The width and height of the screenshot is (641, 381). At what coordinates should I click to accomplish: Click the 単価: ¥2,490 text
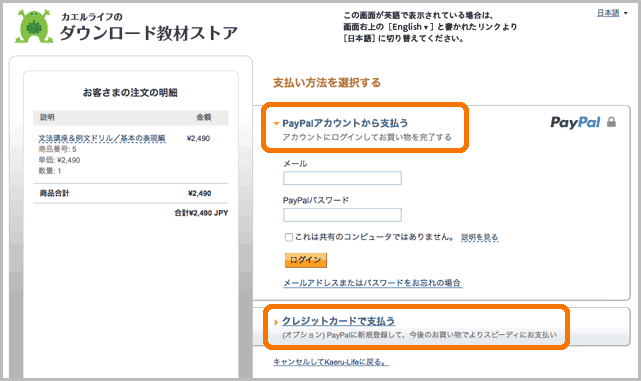(x=59, y=160)
